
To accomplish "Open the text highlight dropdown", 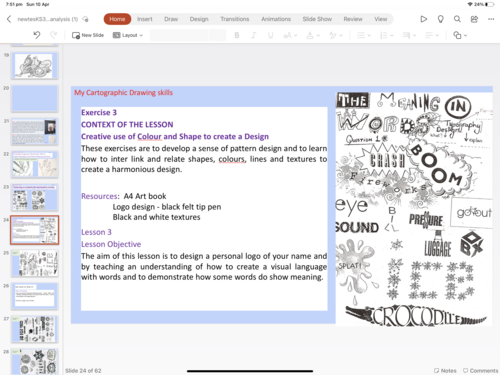I will click(336, 35).
